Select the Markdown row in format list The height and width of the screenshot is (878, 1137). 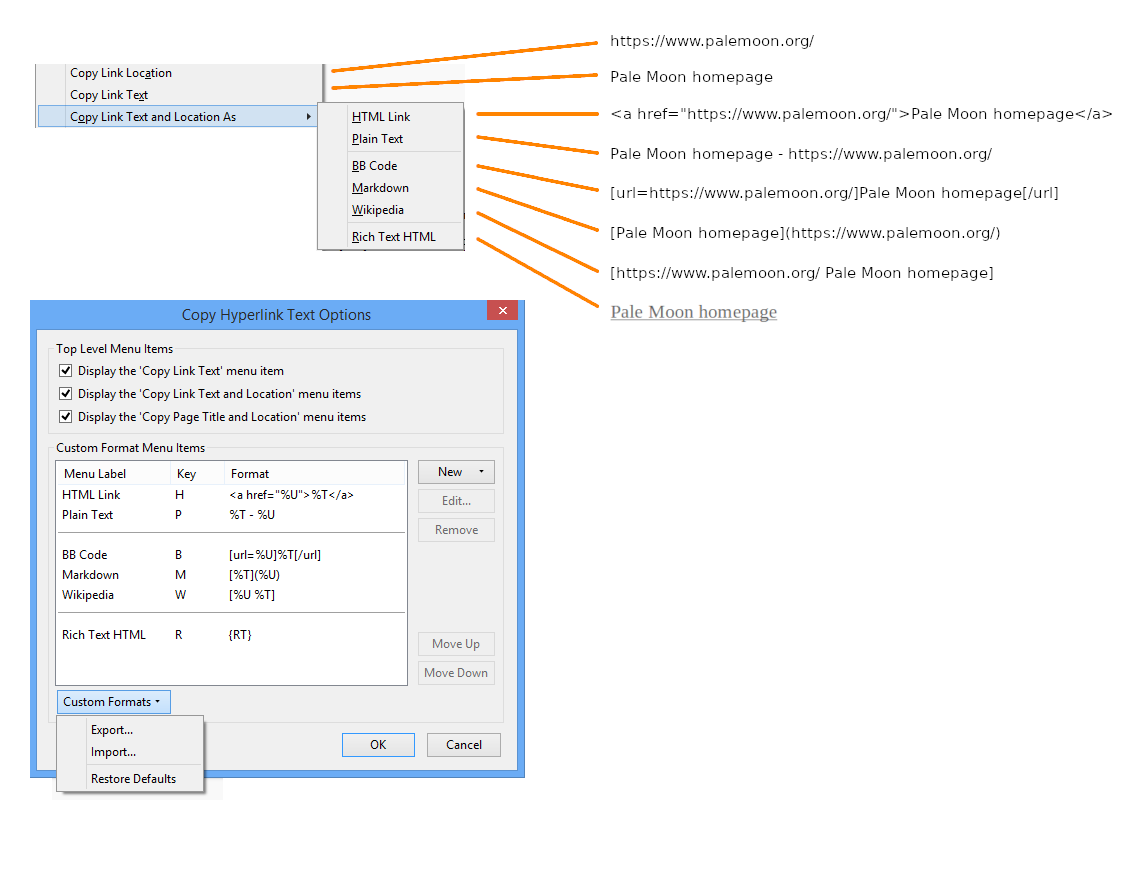coord(231,575)
